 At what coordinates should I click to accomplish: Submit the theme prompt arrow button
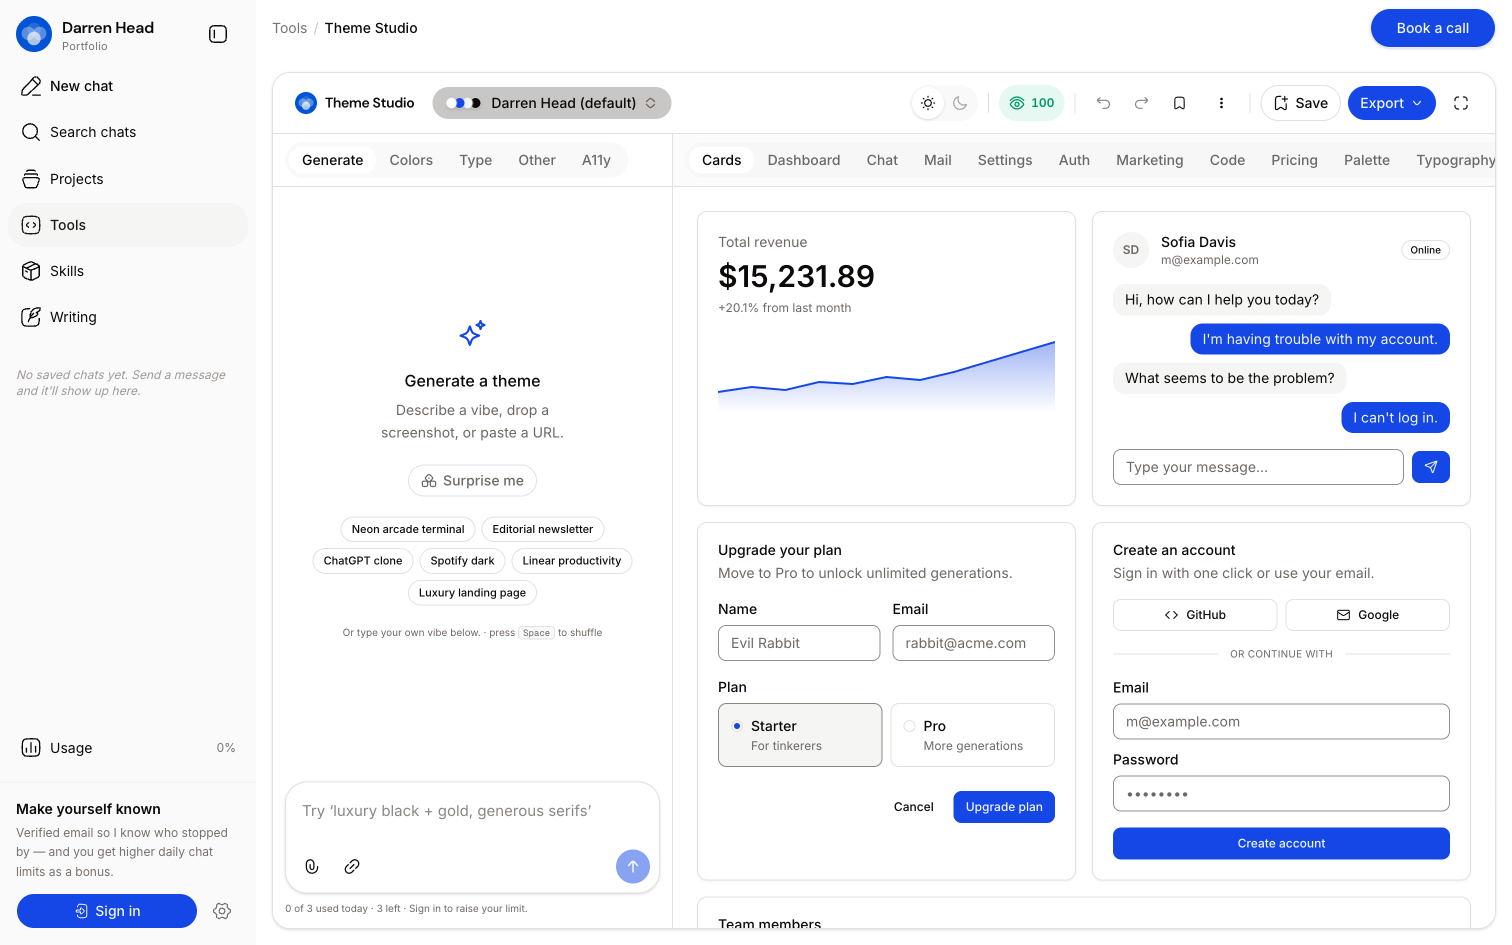633,867
